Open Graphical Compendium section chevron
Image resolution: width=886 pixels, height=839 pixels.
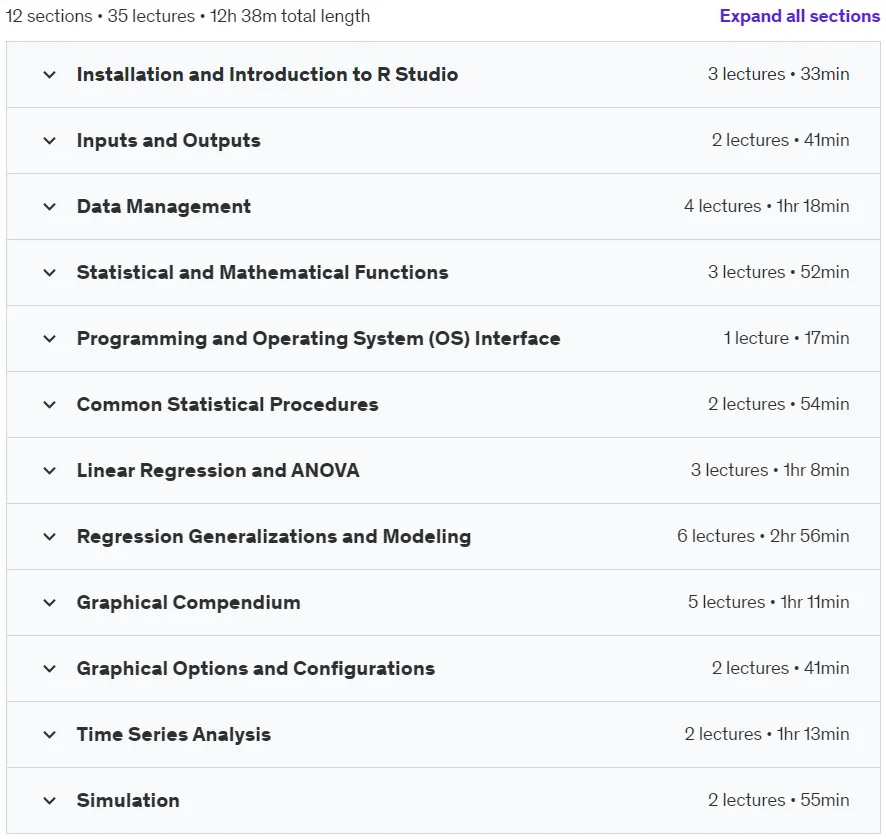tap(50, 603)
